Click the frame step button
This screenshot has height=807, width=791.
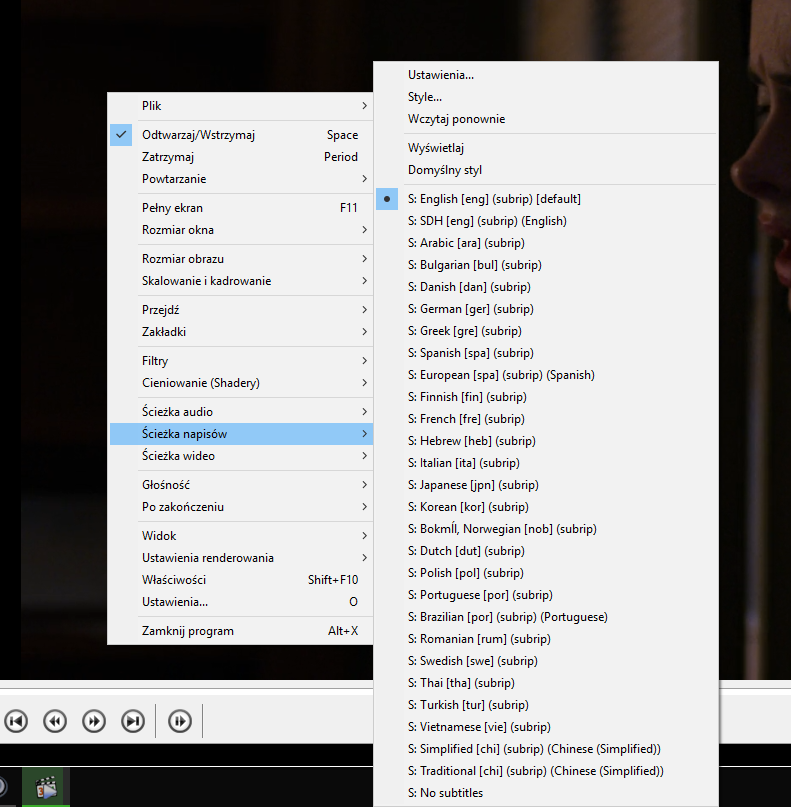(x=180, y=720)
